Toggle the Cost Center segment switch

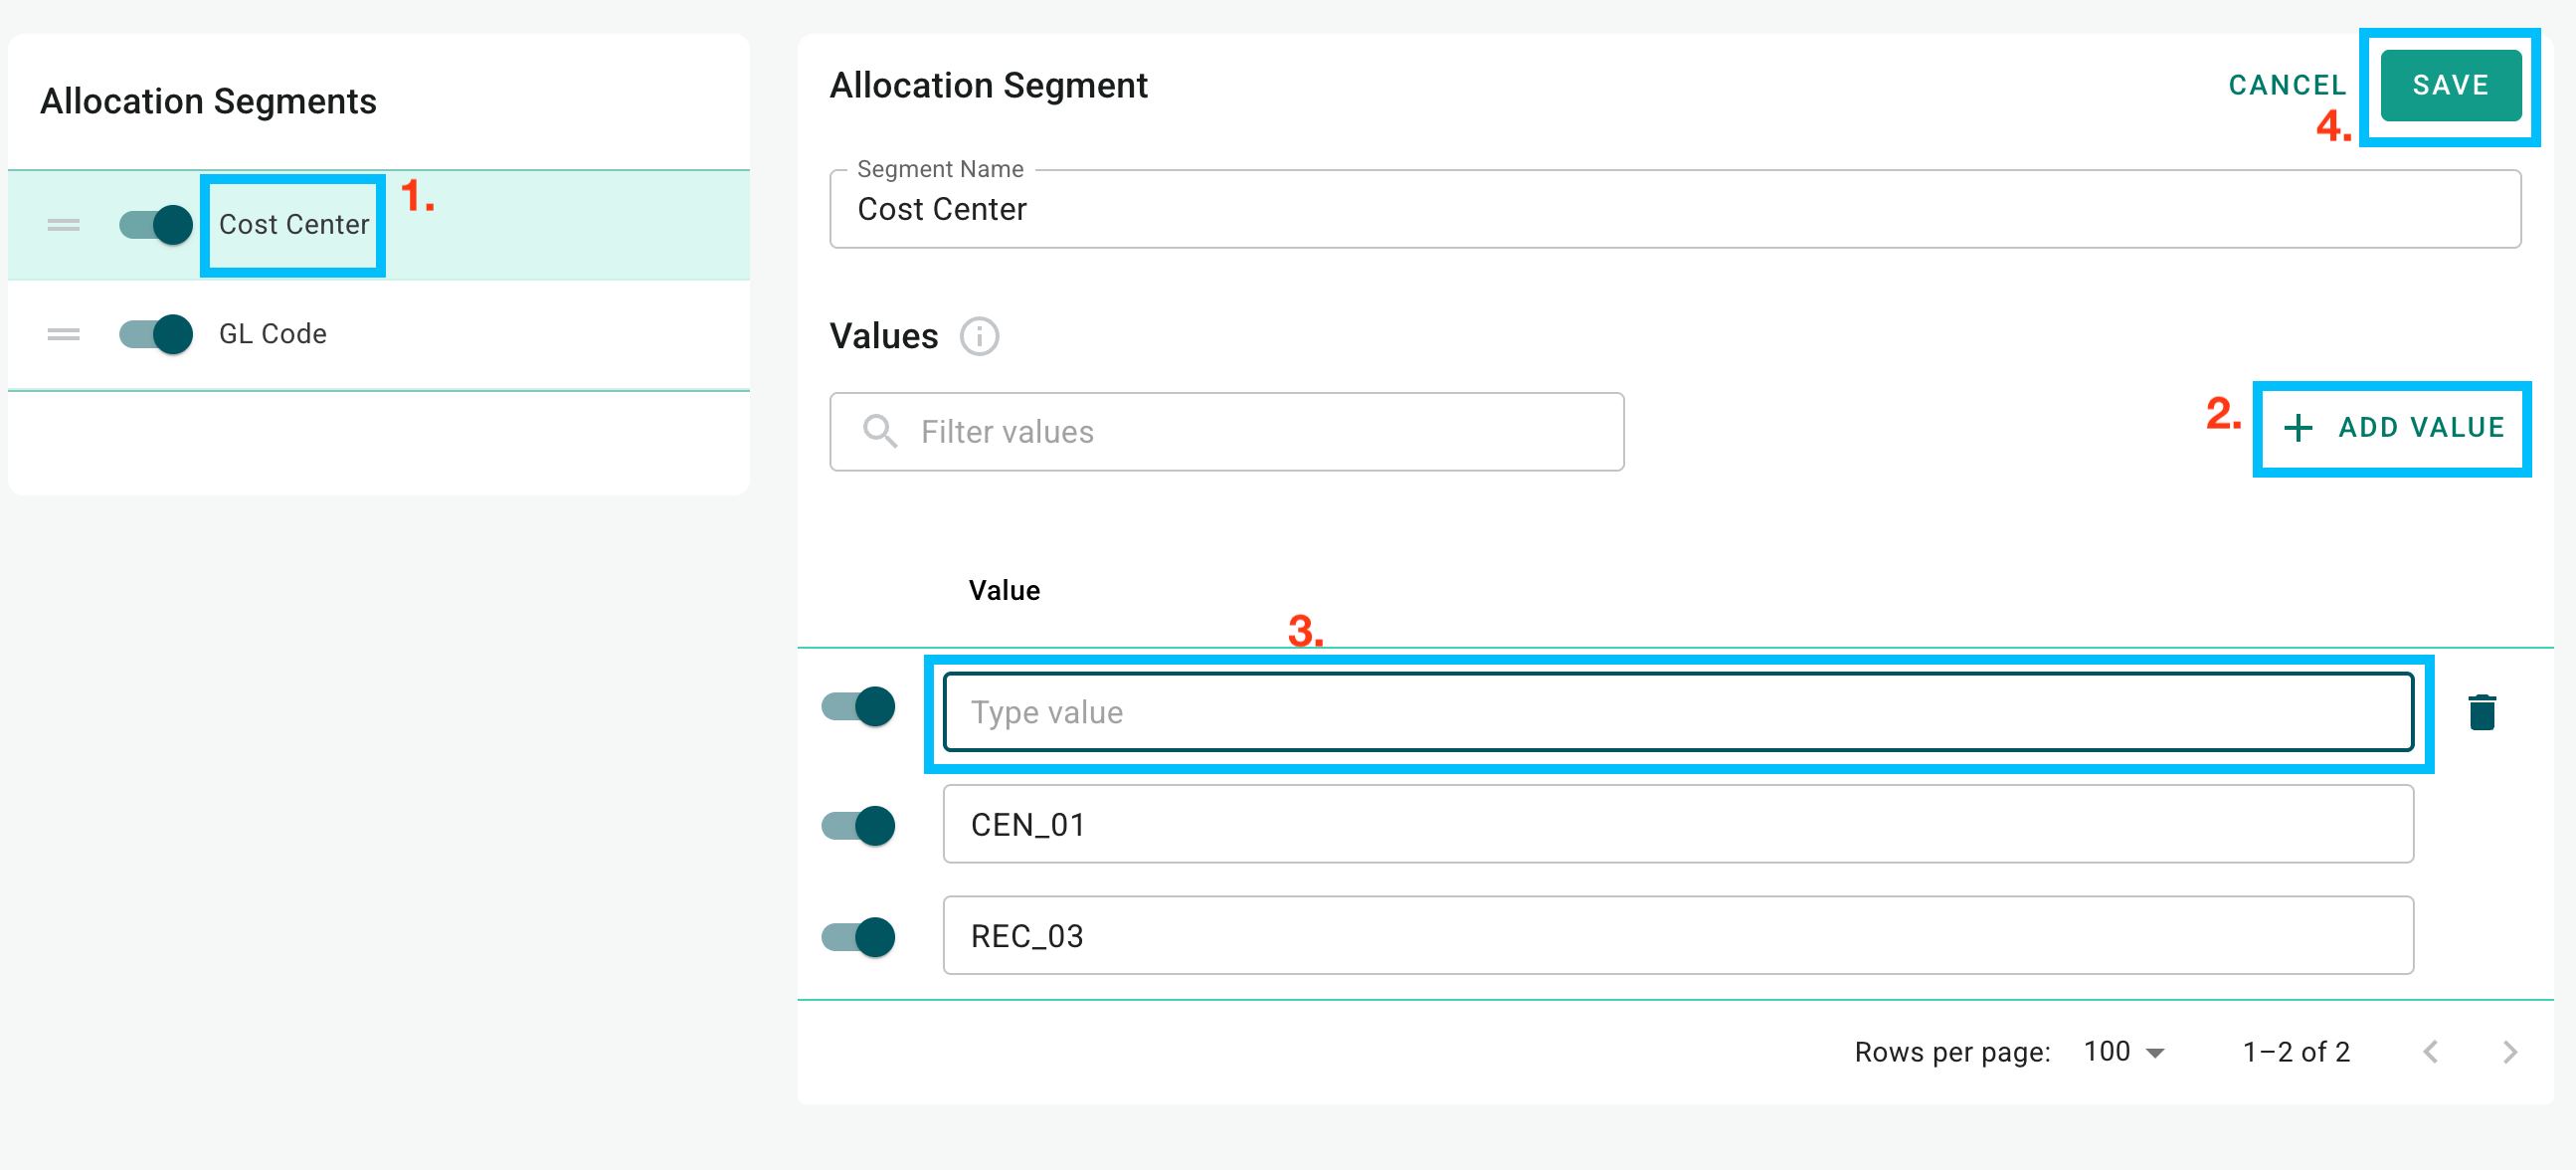(155, 225)
